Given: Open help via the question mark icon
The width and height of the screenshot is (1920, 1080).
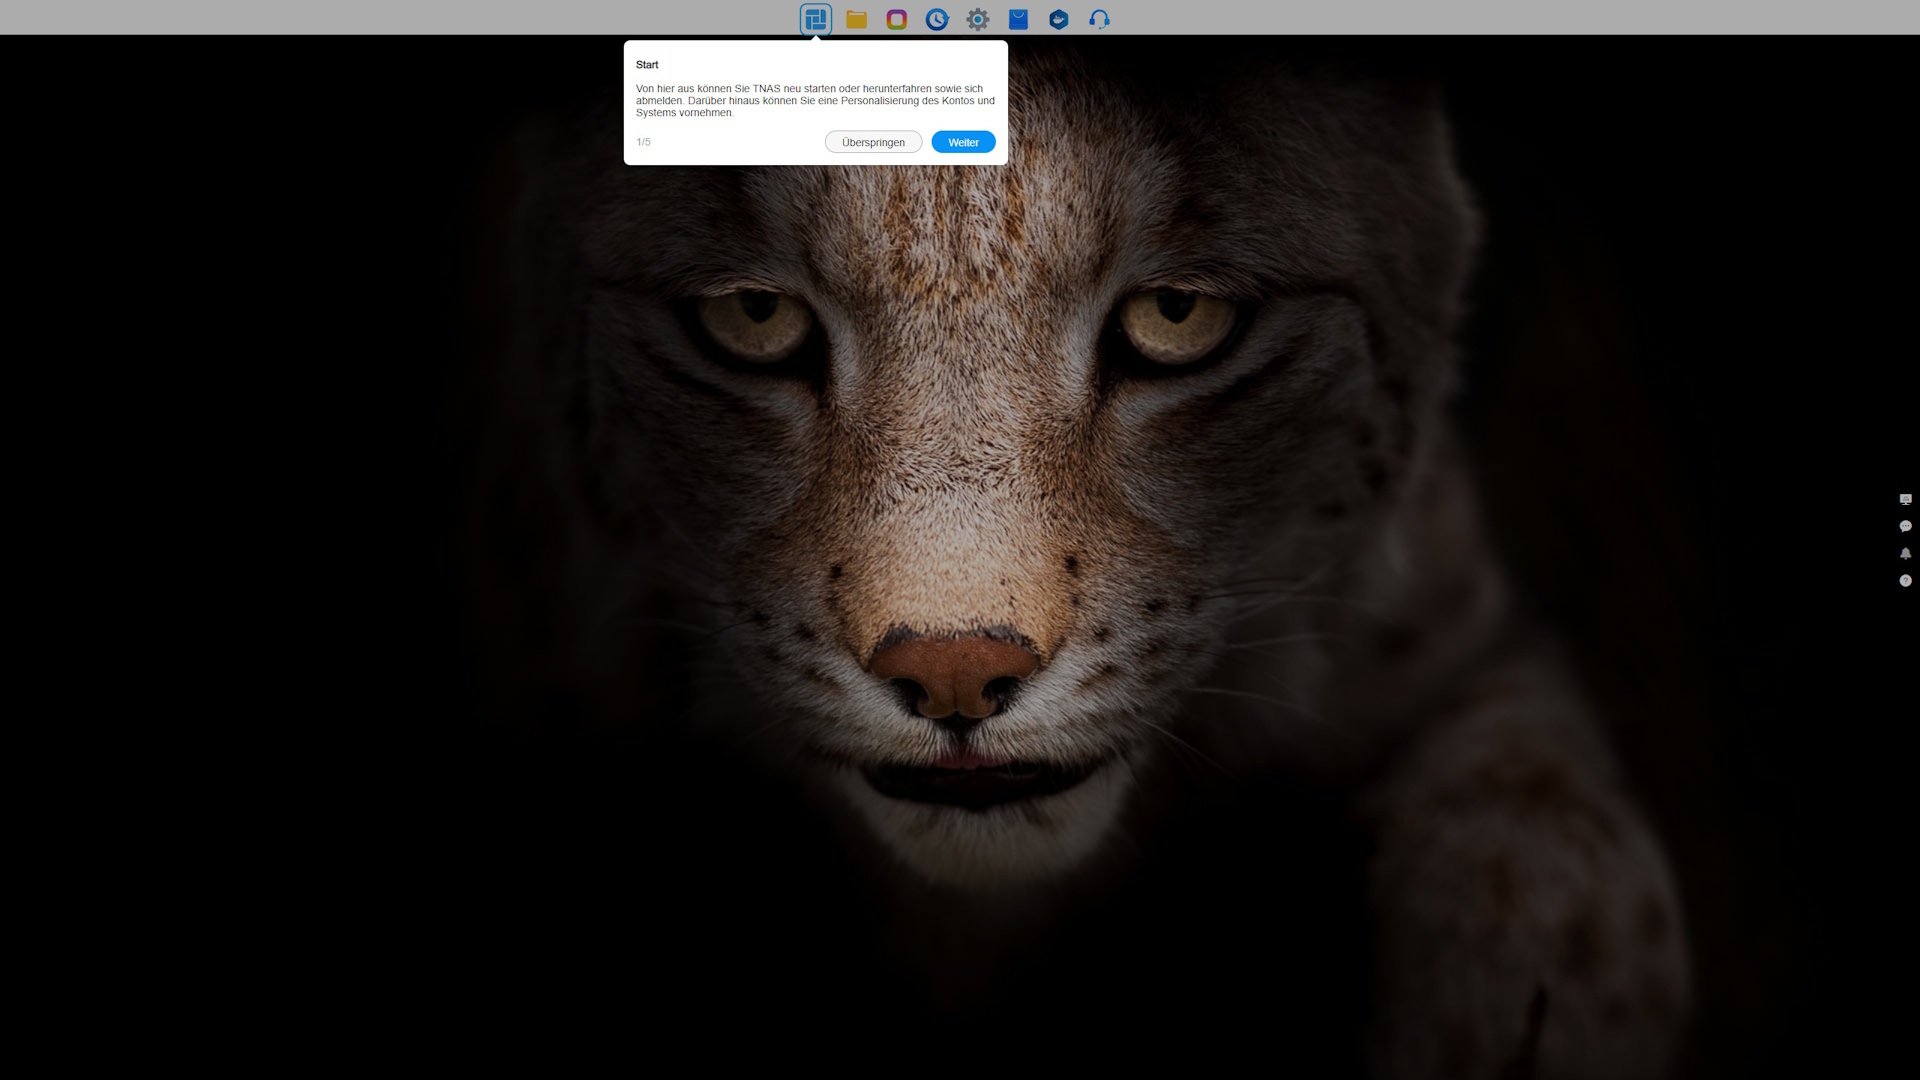Looking at the screenshot, I should pos(1905,580).
